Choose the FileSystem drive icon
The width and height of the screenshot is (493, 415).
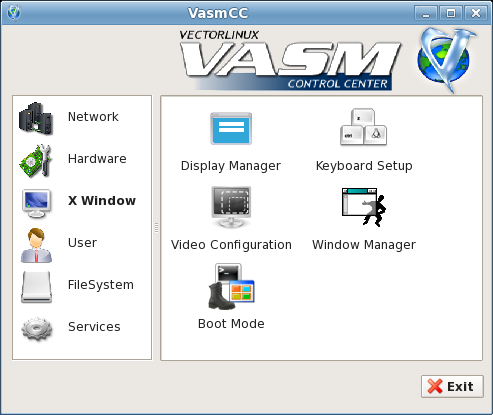coord(36,287)
